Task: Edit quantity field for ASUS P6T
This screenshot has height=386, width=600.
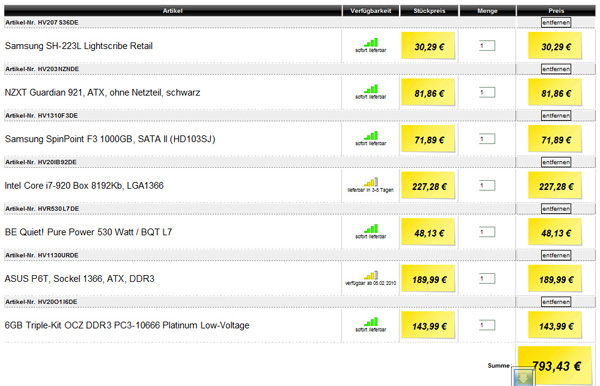Action: (487, 279)
